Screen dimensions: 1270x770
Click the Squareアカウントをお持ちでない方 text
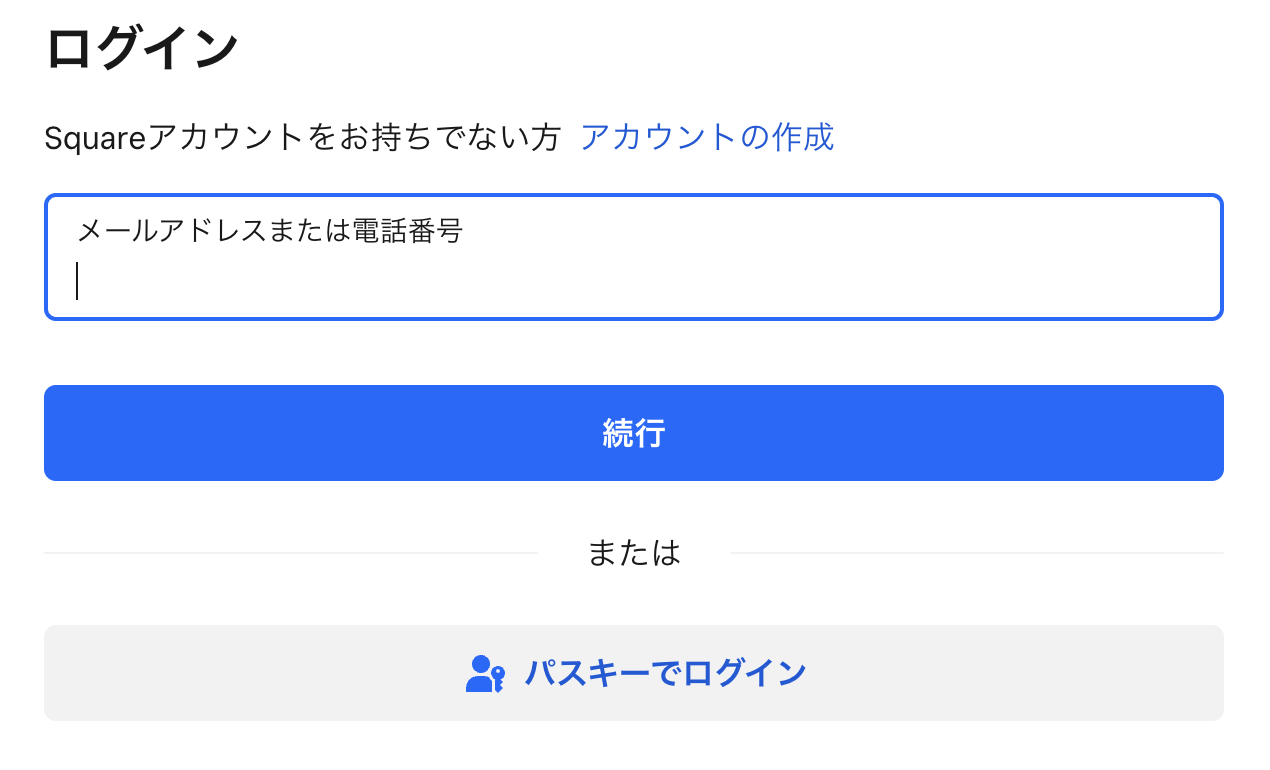click(302, 137)
